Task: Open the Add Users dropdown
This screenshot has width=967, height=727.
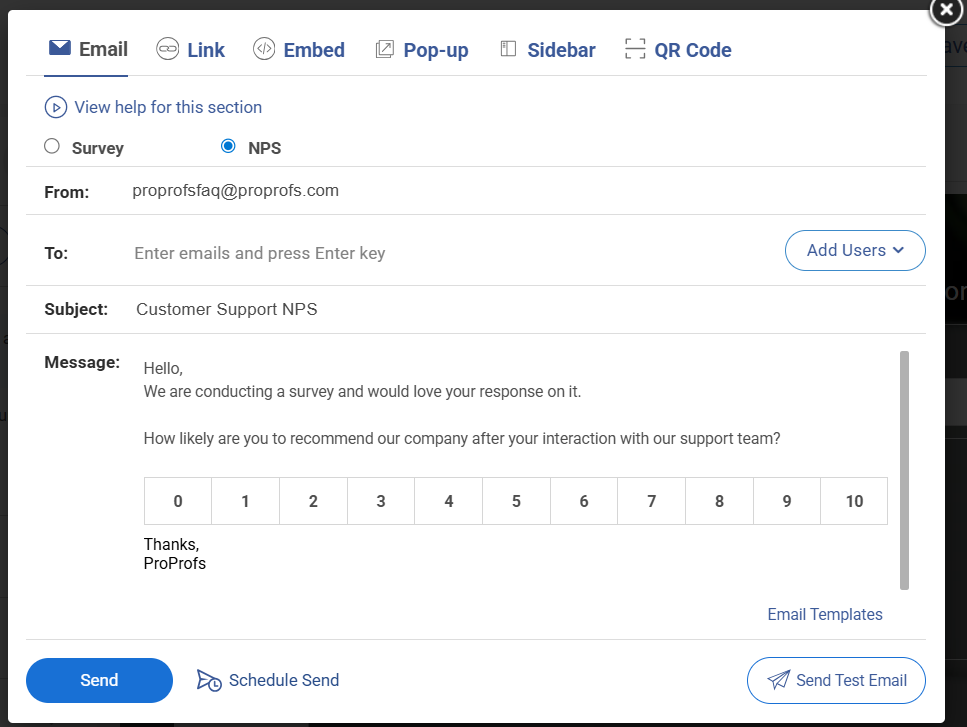Action: coord(855,250)
